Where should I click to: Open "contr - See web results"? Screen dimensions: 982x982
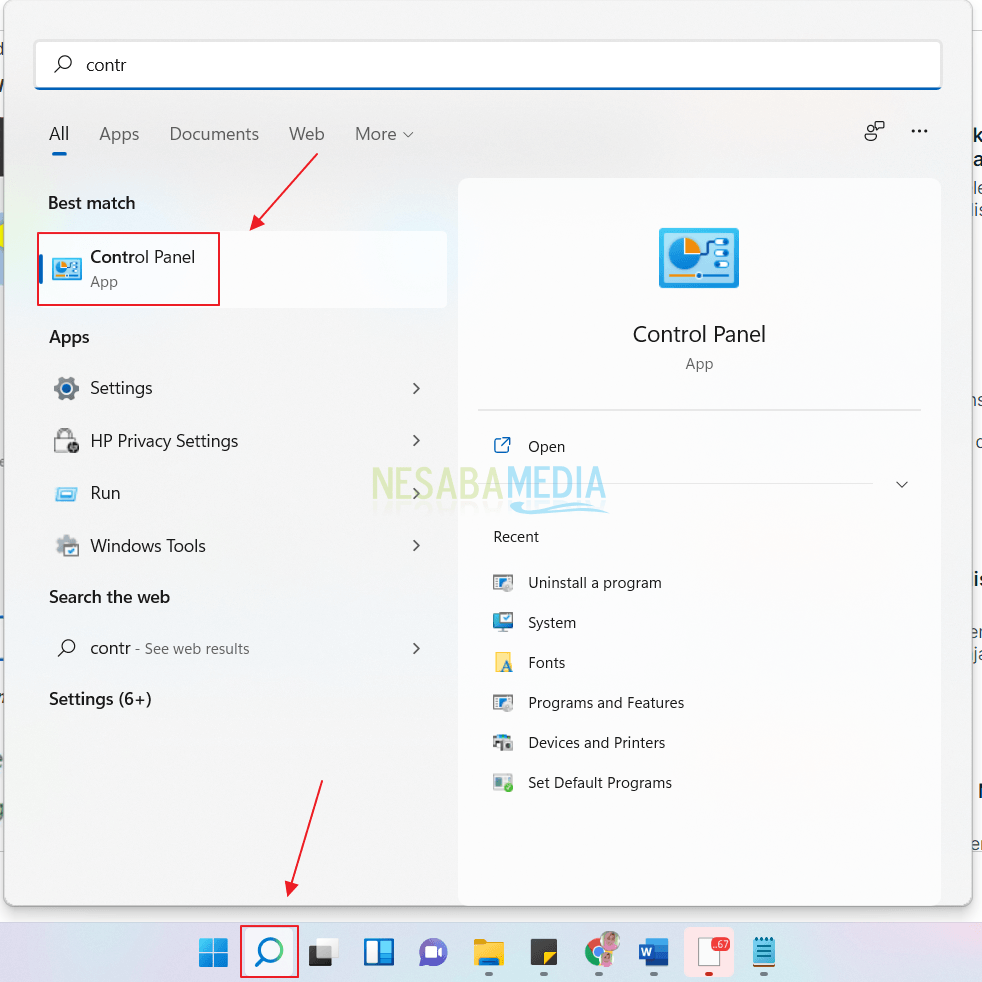[240, 648]
